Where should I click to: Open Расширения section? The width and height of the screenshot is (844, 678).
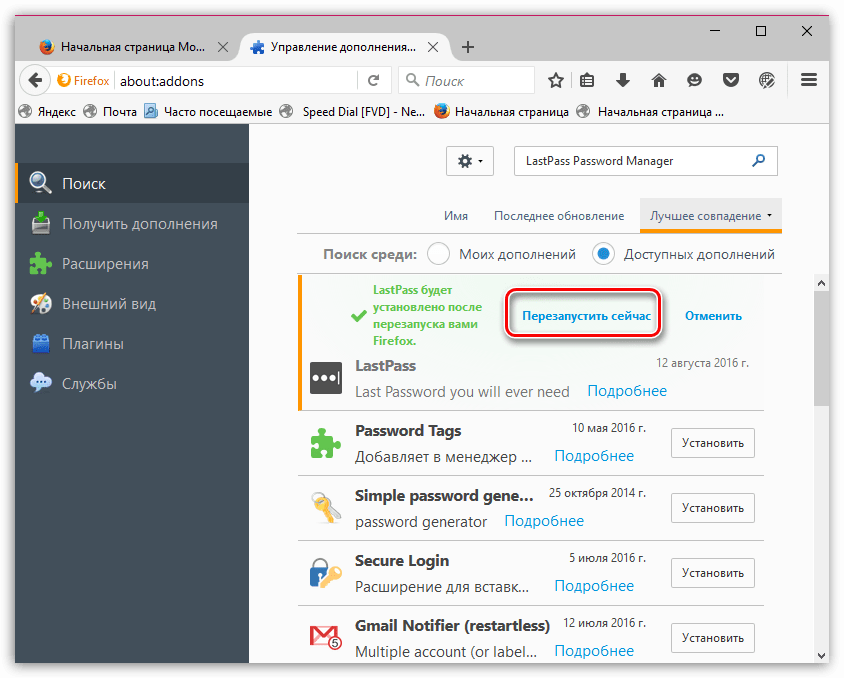click(x=132, y=264)
